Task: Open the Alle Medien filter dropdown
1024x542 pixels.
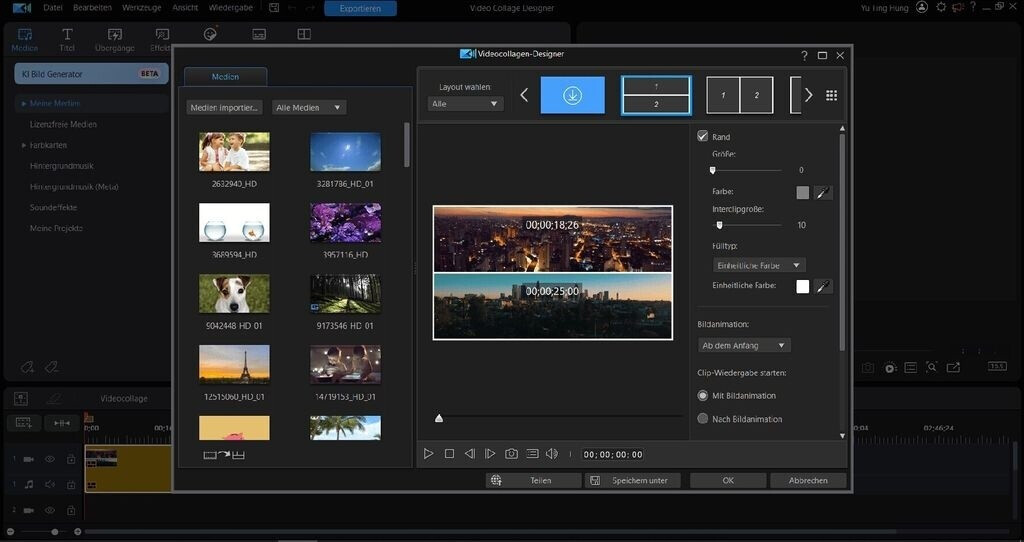Action: point(309,107)
